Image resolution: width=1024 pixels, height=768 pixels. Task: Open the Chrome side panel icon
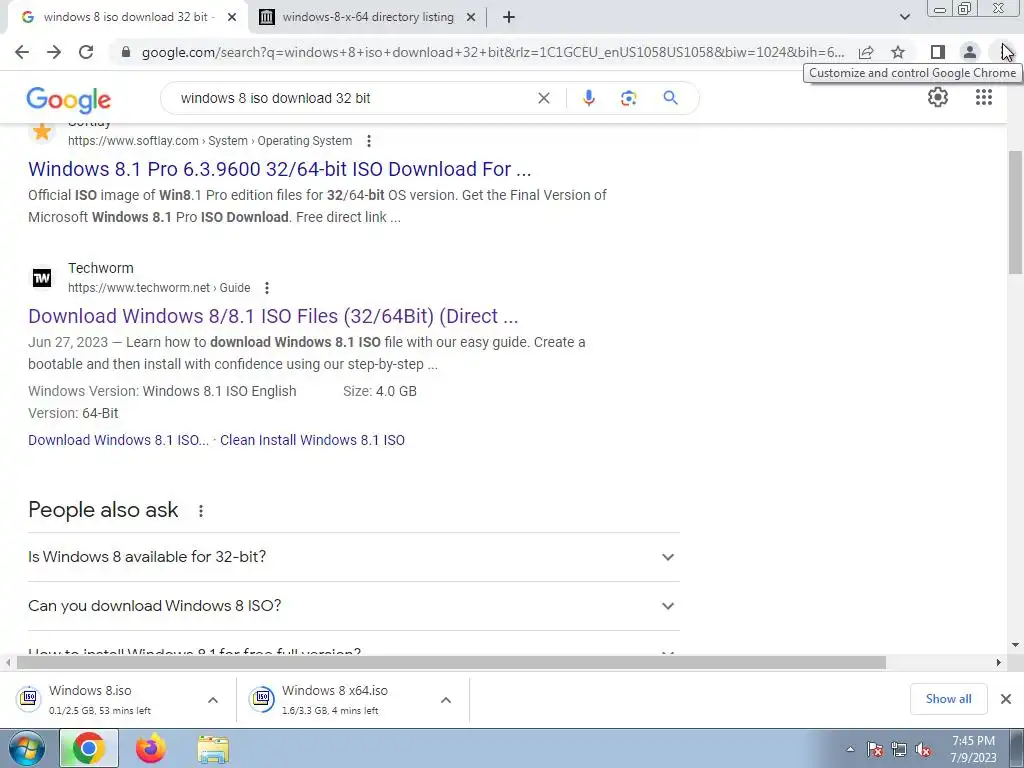[938, 52]
